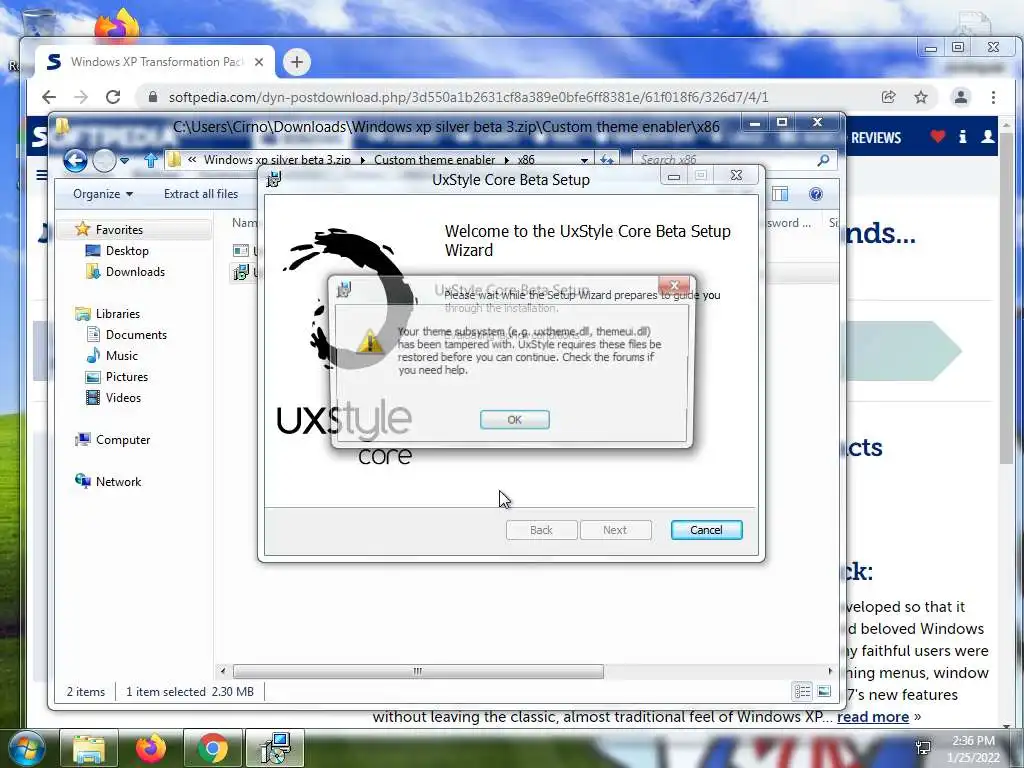Minimize the UxStyle Core Beta Setup window
The height and width of the screenshot is (768, 1024).
pos(674,176)
